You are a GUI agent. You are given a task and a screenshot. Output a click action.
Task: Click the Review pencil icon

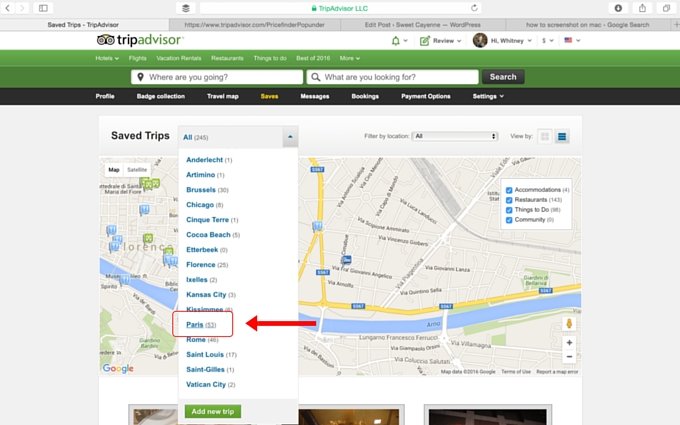pos(425,41)
